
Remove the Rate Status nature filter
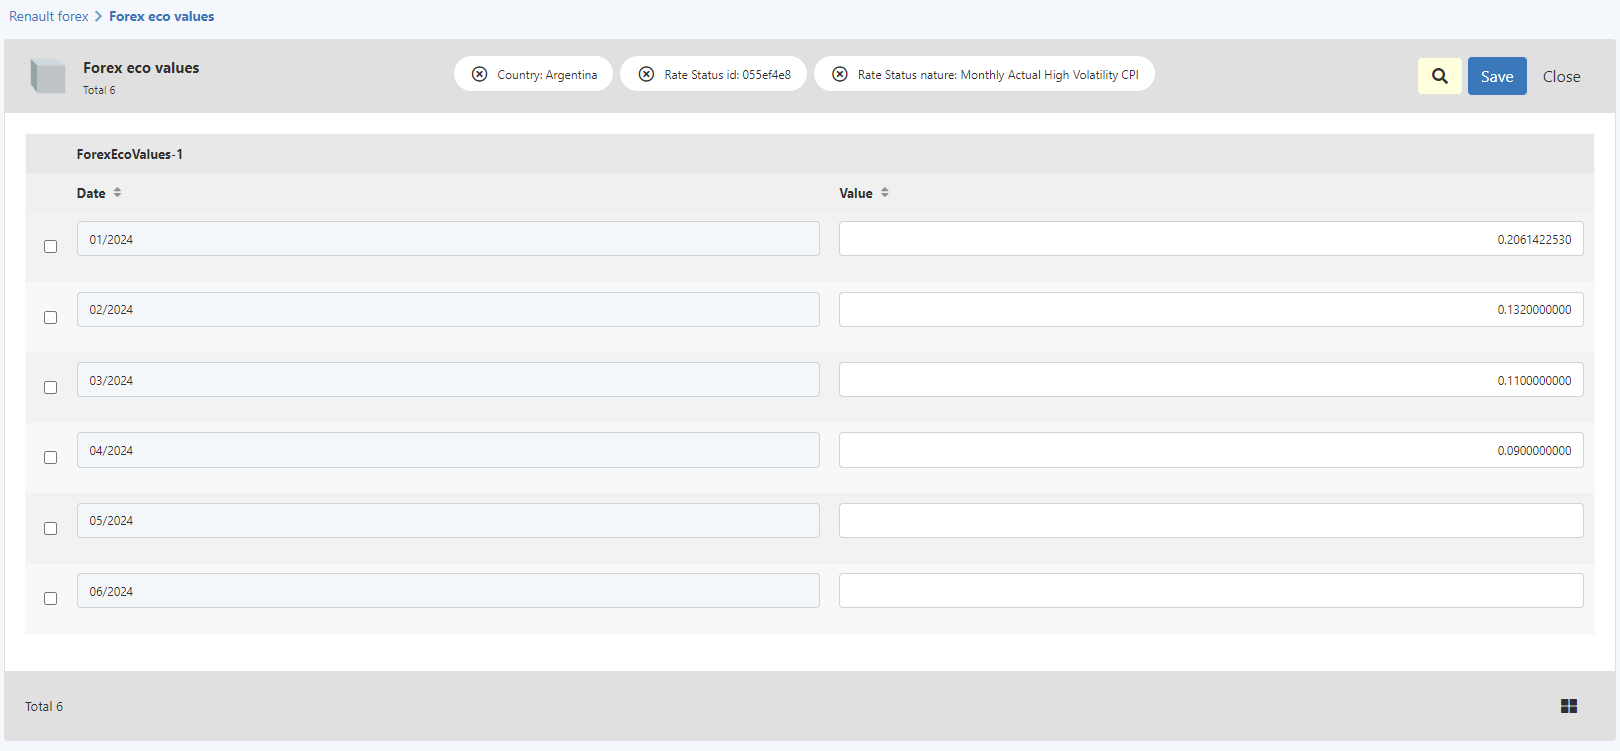pyautogui.click(x=840, y=74)
